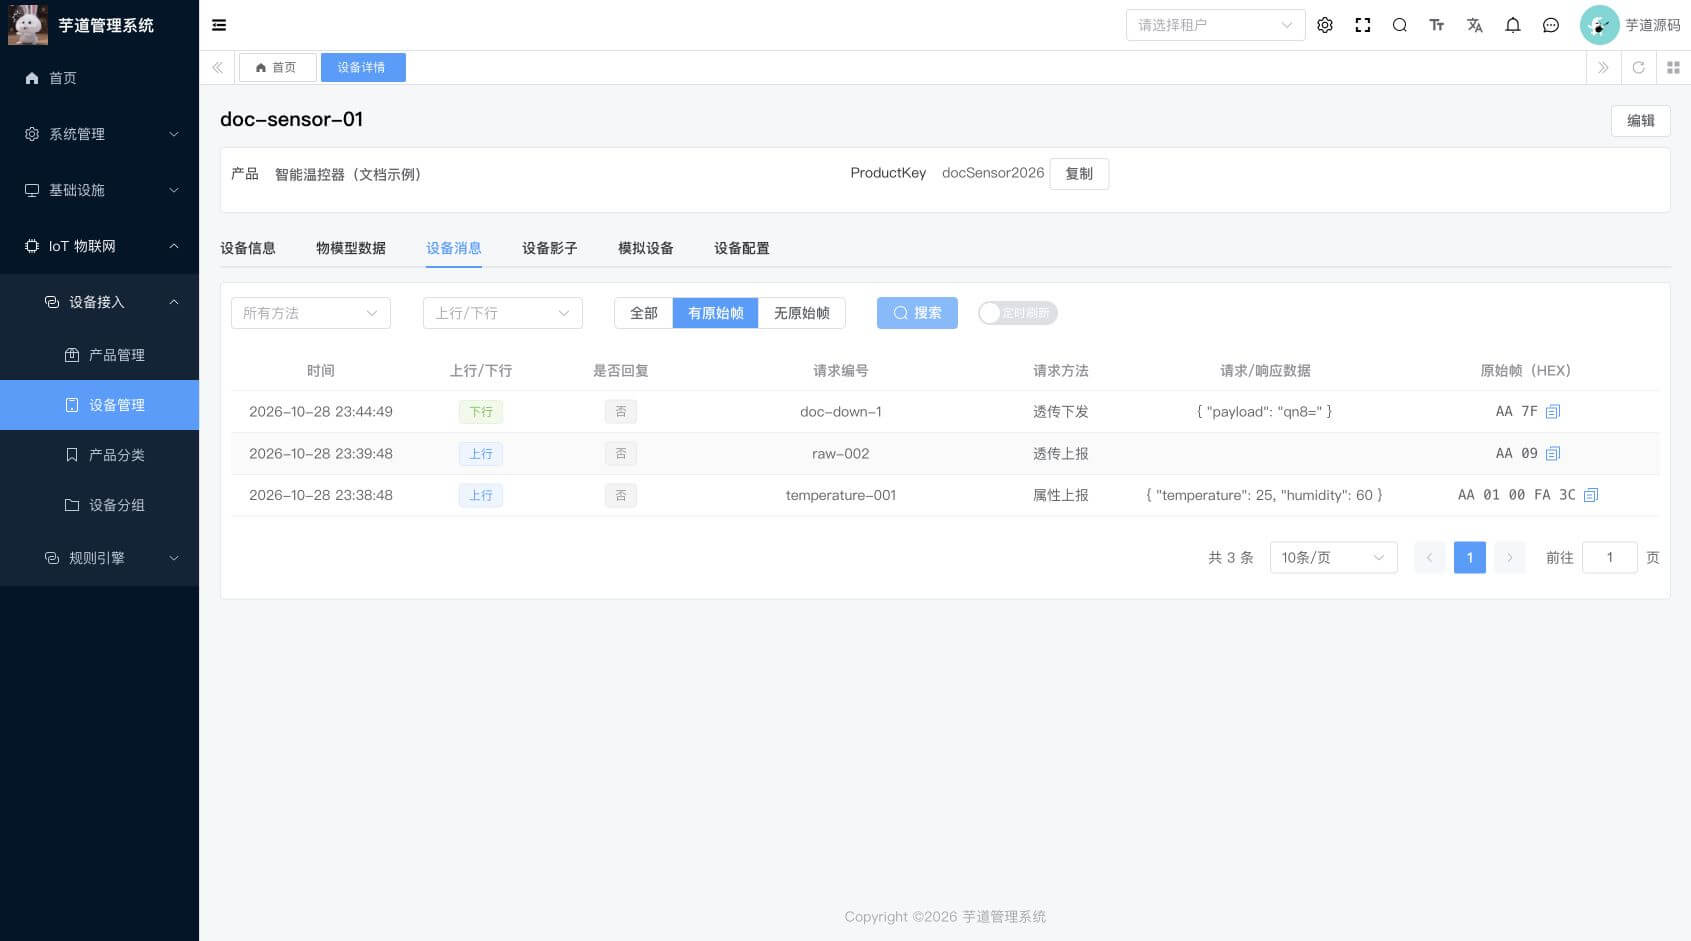Image resolution: width=1691 pixels, height=941 pixels.
Task: Click the user avatar 芋道源码
Action: 1630,25
